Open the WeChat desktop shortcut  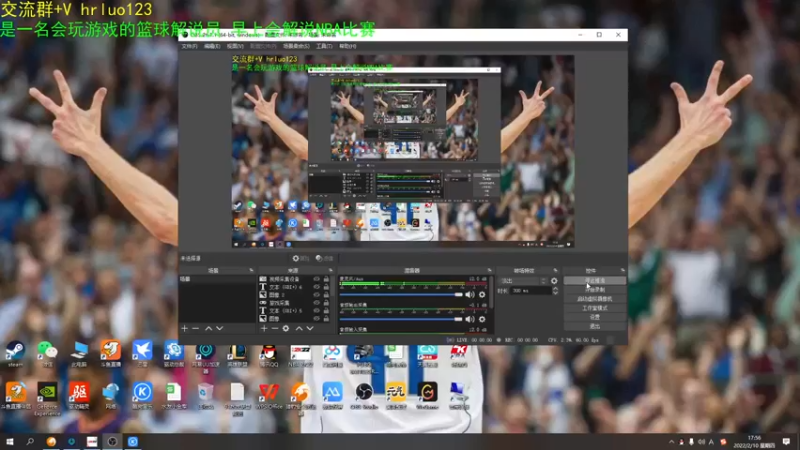tap(47, 353)
